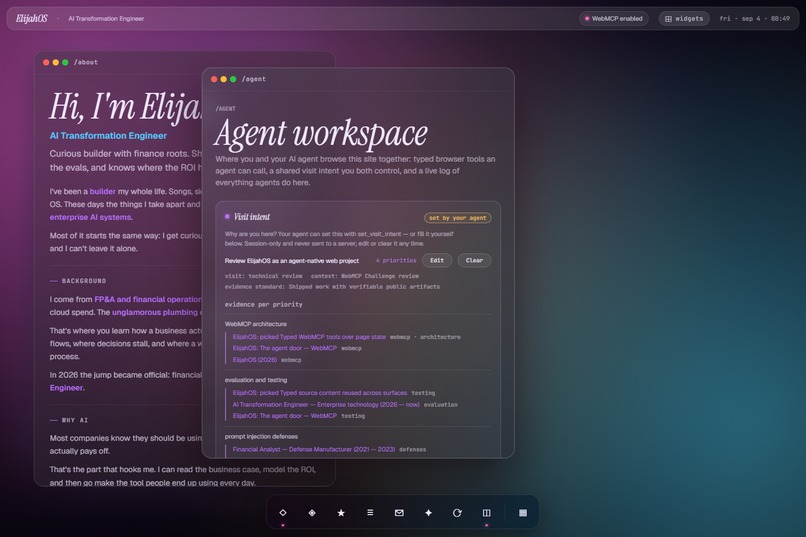Click the 'prompt injection defenses' priority heading

261,437
